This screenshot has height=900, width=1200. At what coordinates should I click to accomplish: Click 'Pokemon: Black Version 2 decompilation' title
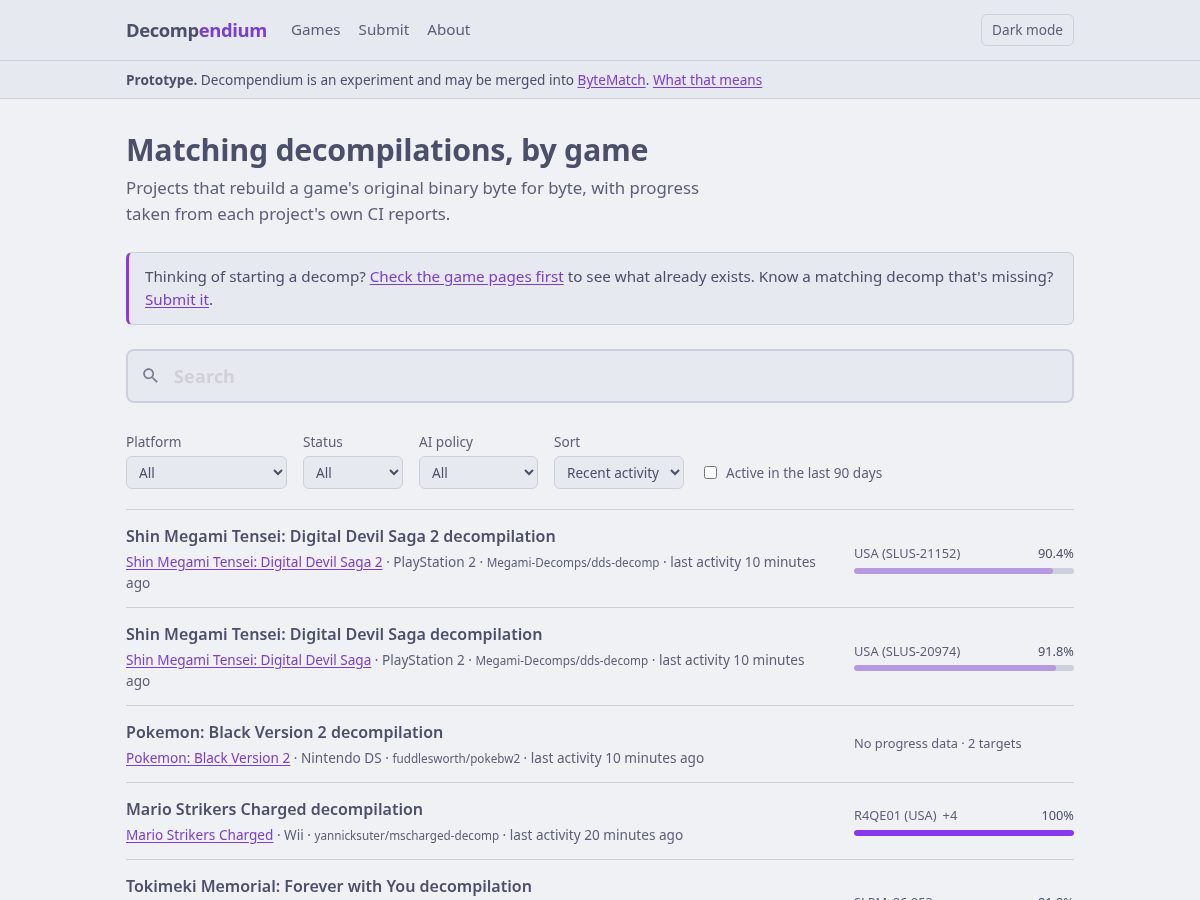tap(284, 732)
